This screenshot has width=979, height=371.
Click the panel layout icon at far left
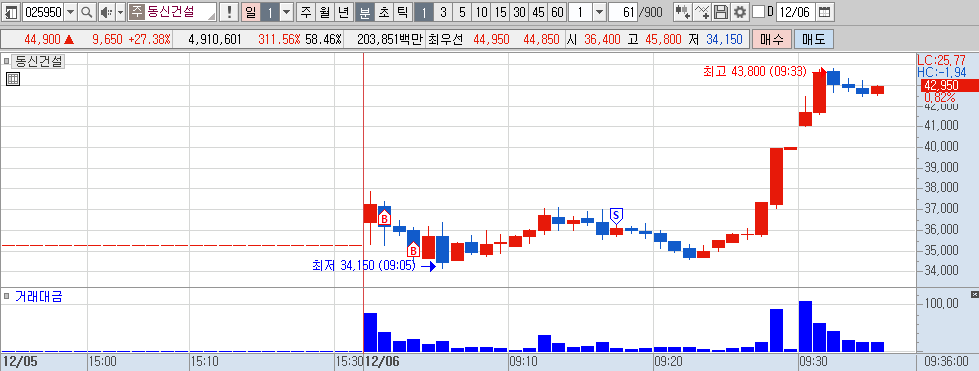(x=12, y=12)
